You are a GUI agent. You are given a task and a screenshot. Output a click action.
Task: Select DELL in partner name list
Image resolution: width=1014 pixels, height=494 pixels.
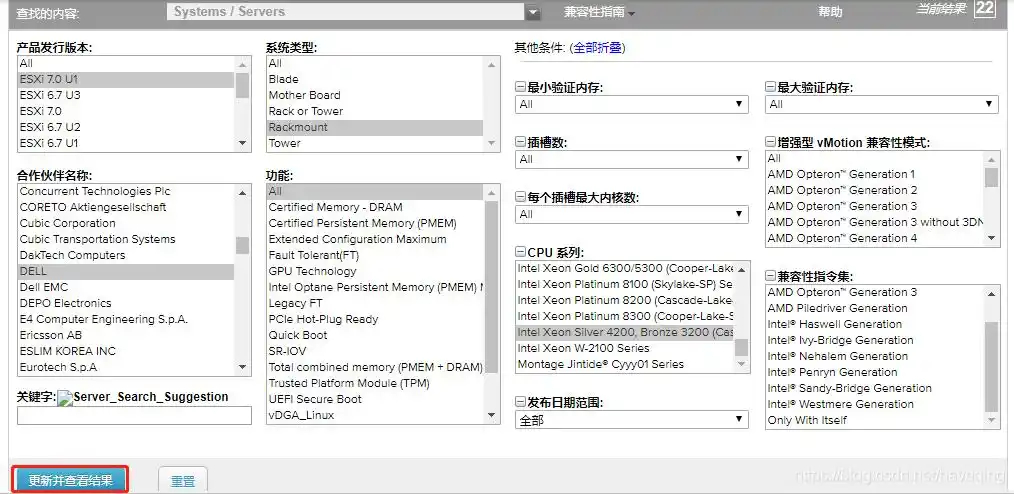tap(125, 272)
